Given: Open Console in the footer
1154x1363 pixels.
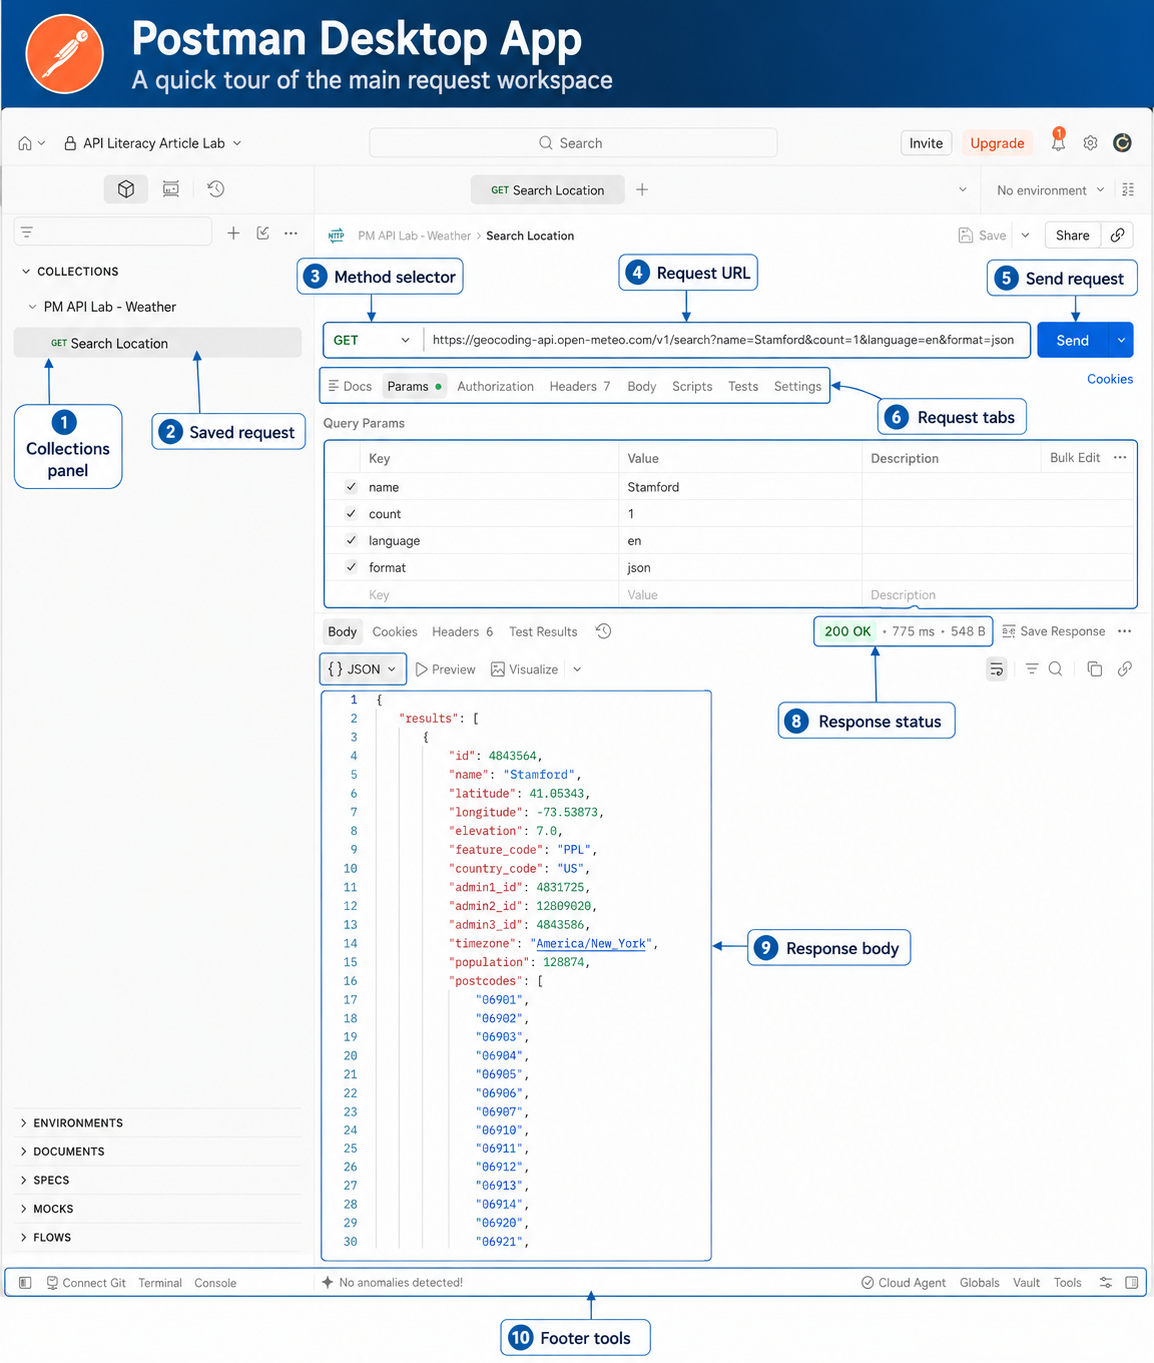Looking at the screenshot, I should [215, 1283].
